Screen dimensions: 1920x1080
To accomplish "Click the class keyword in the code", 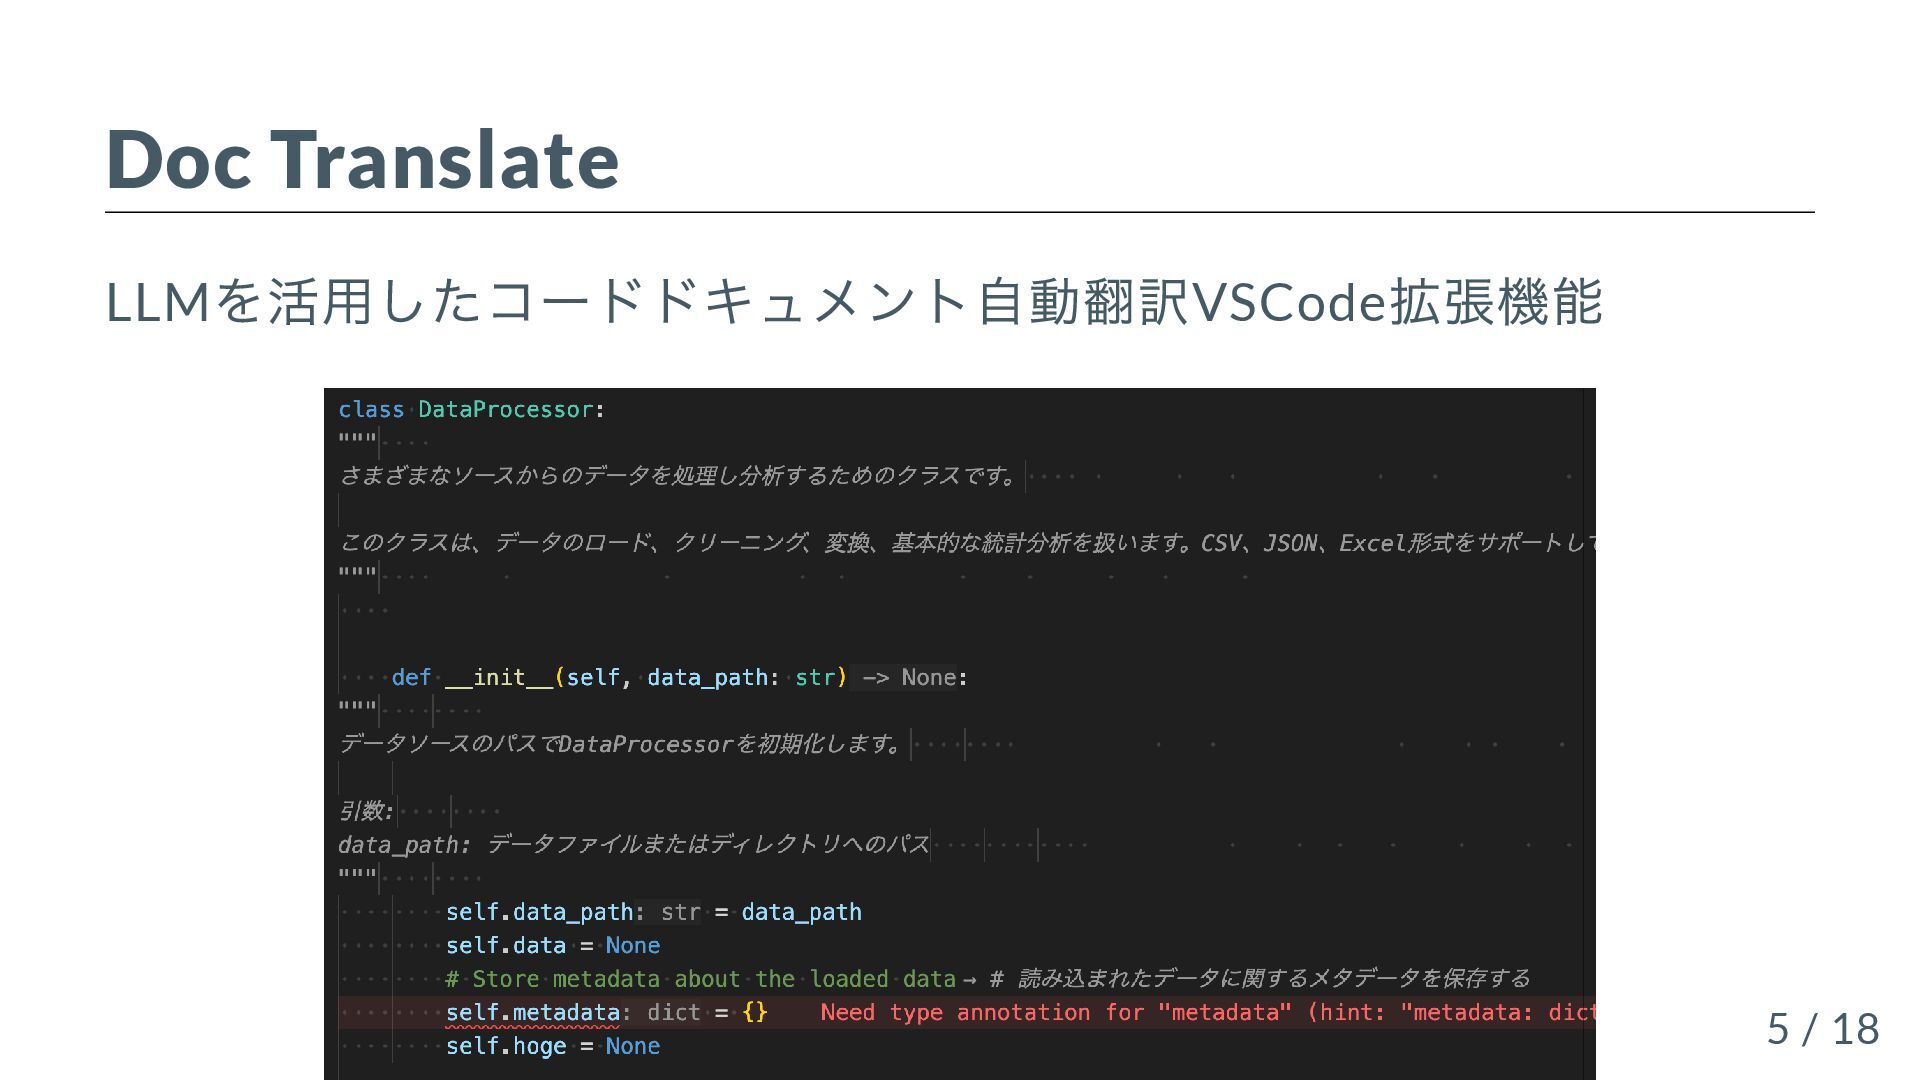I will [371, 410].
